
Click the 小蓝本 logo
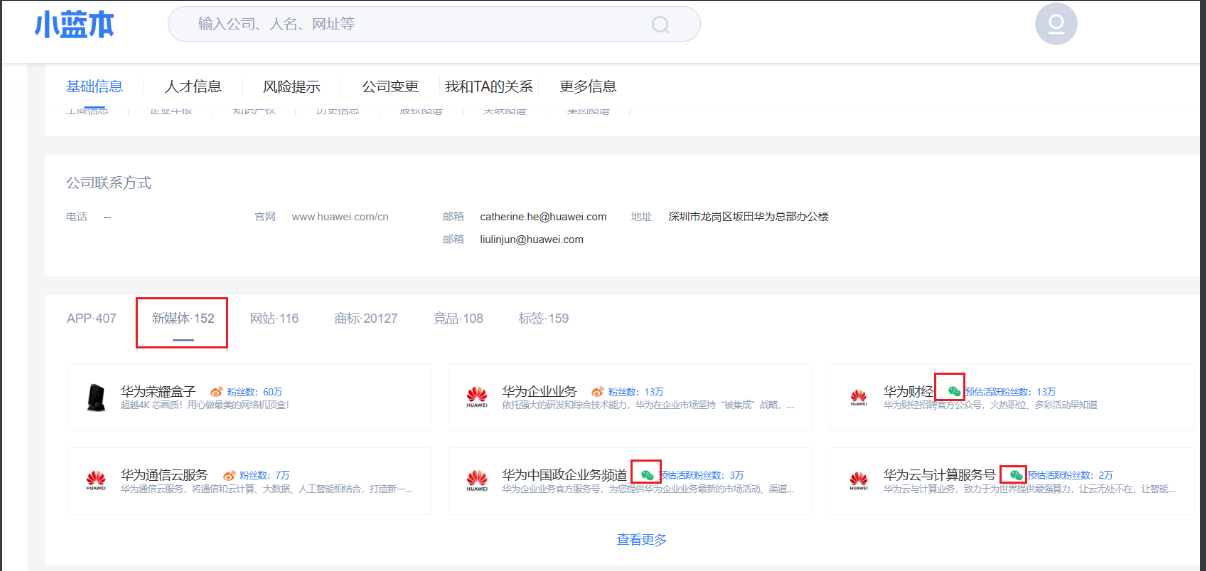point(74,23)
